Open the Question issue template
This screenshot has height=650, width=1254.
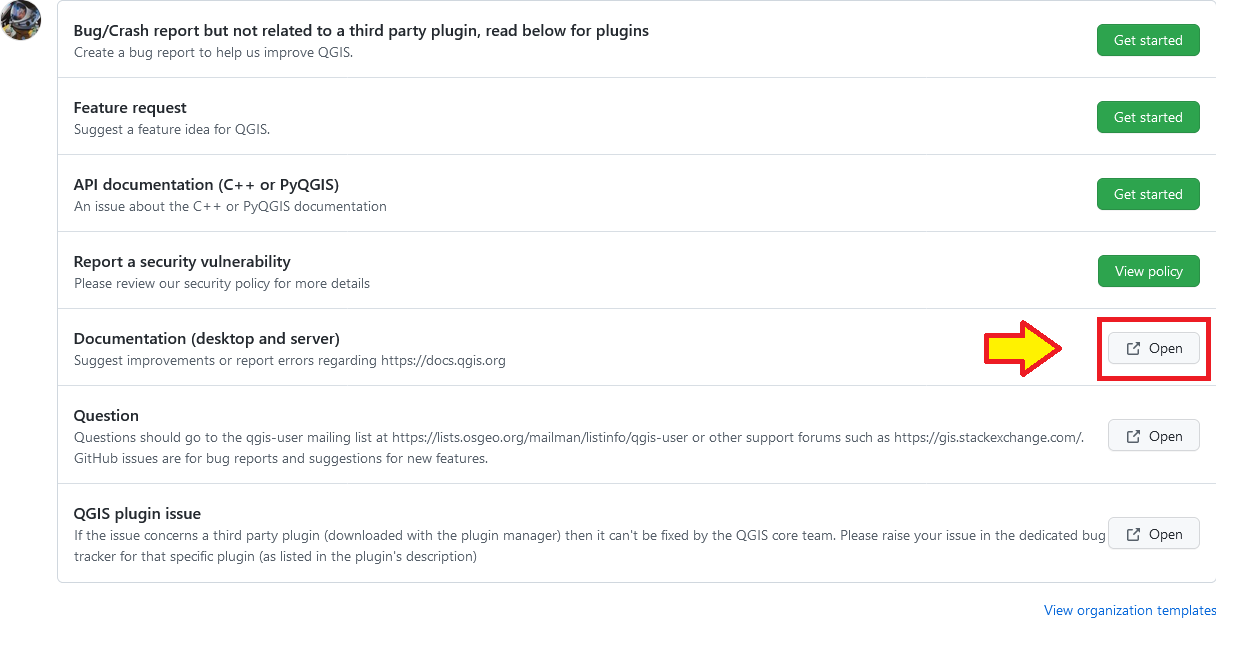[x=1153, y=435]
